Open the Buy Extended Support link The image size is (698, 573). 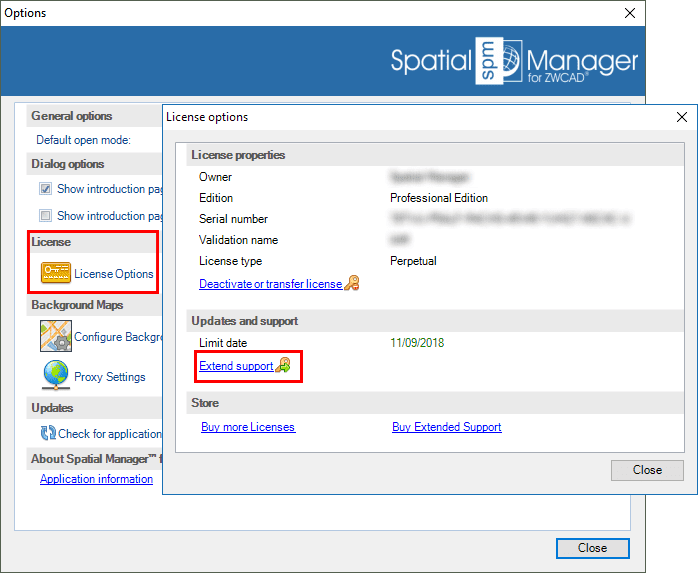446,427
